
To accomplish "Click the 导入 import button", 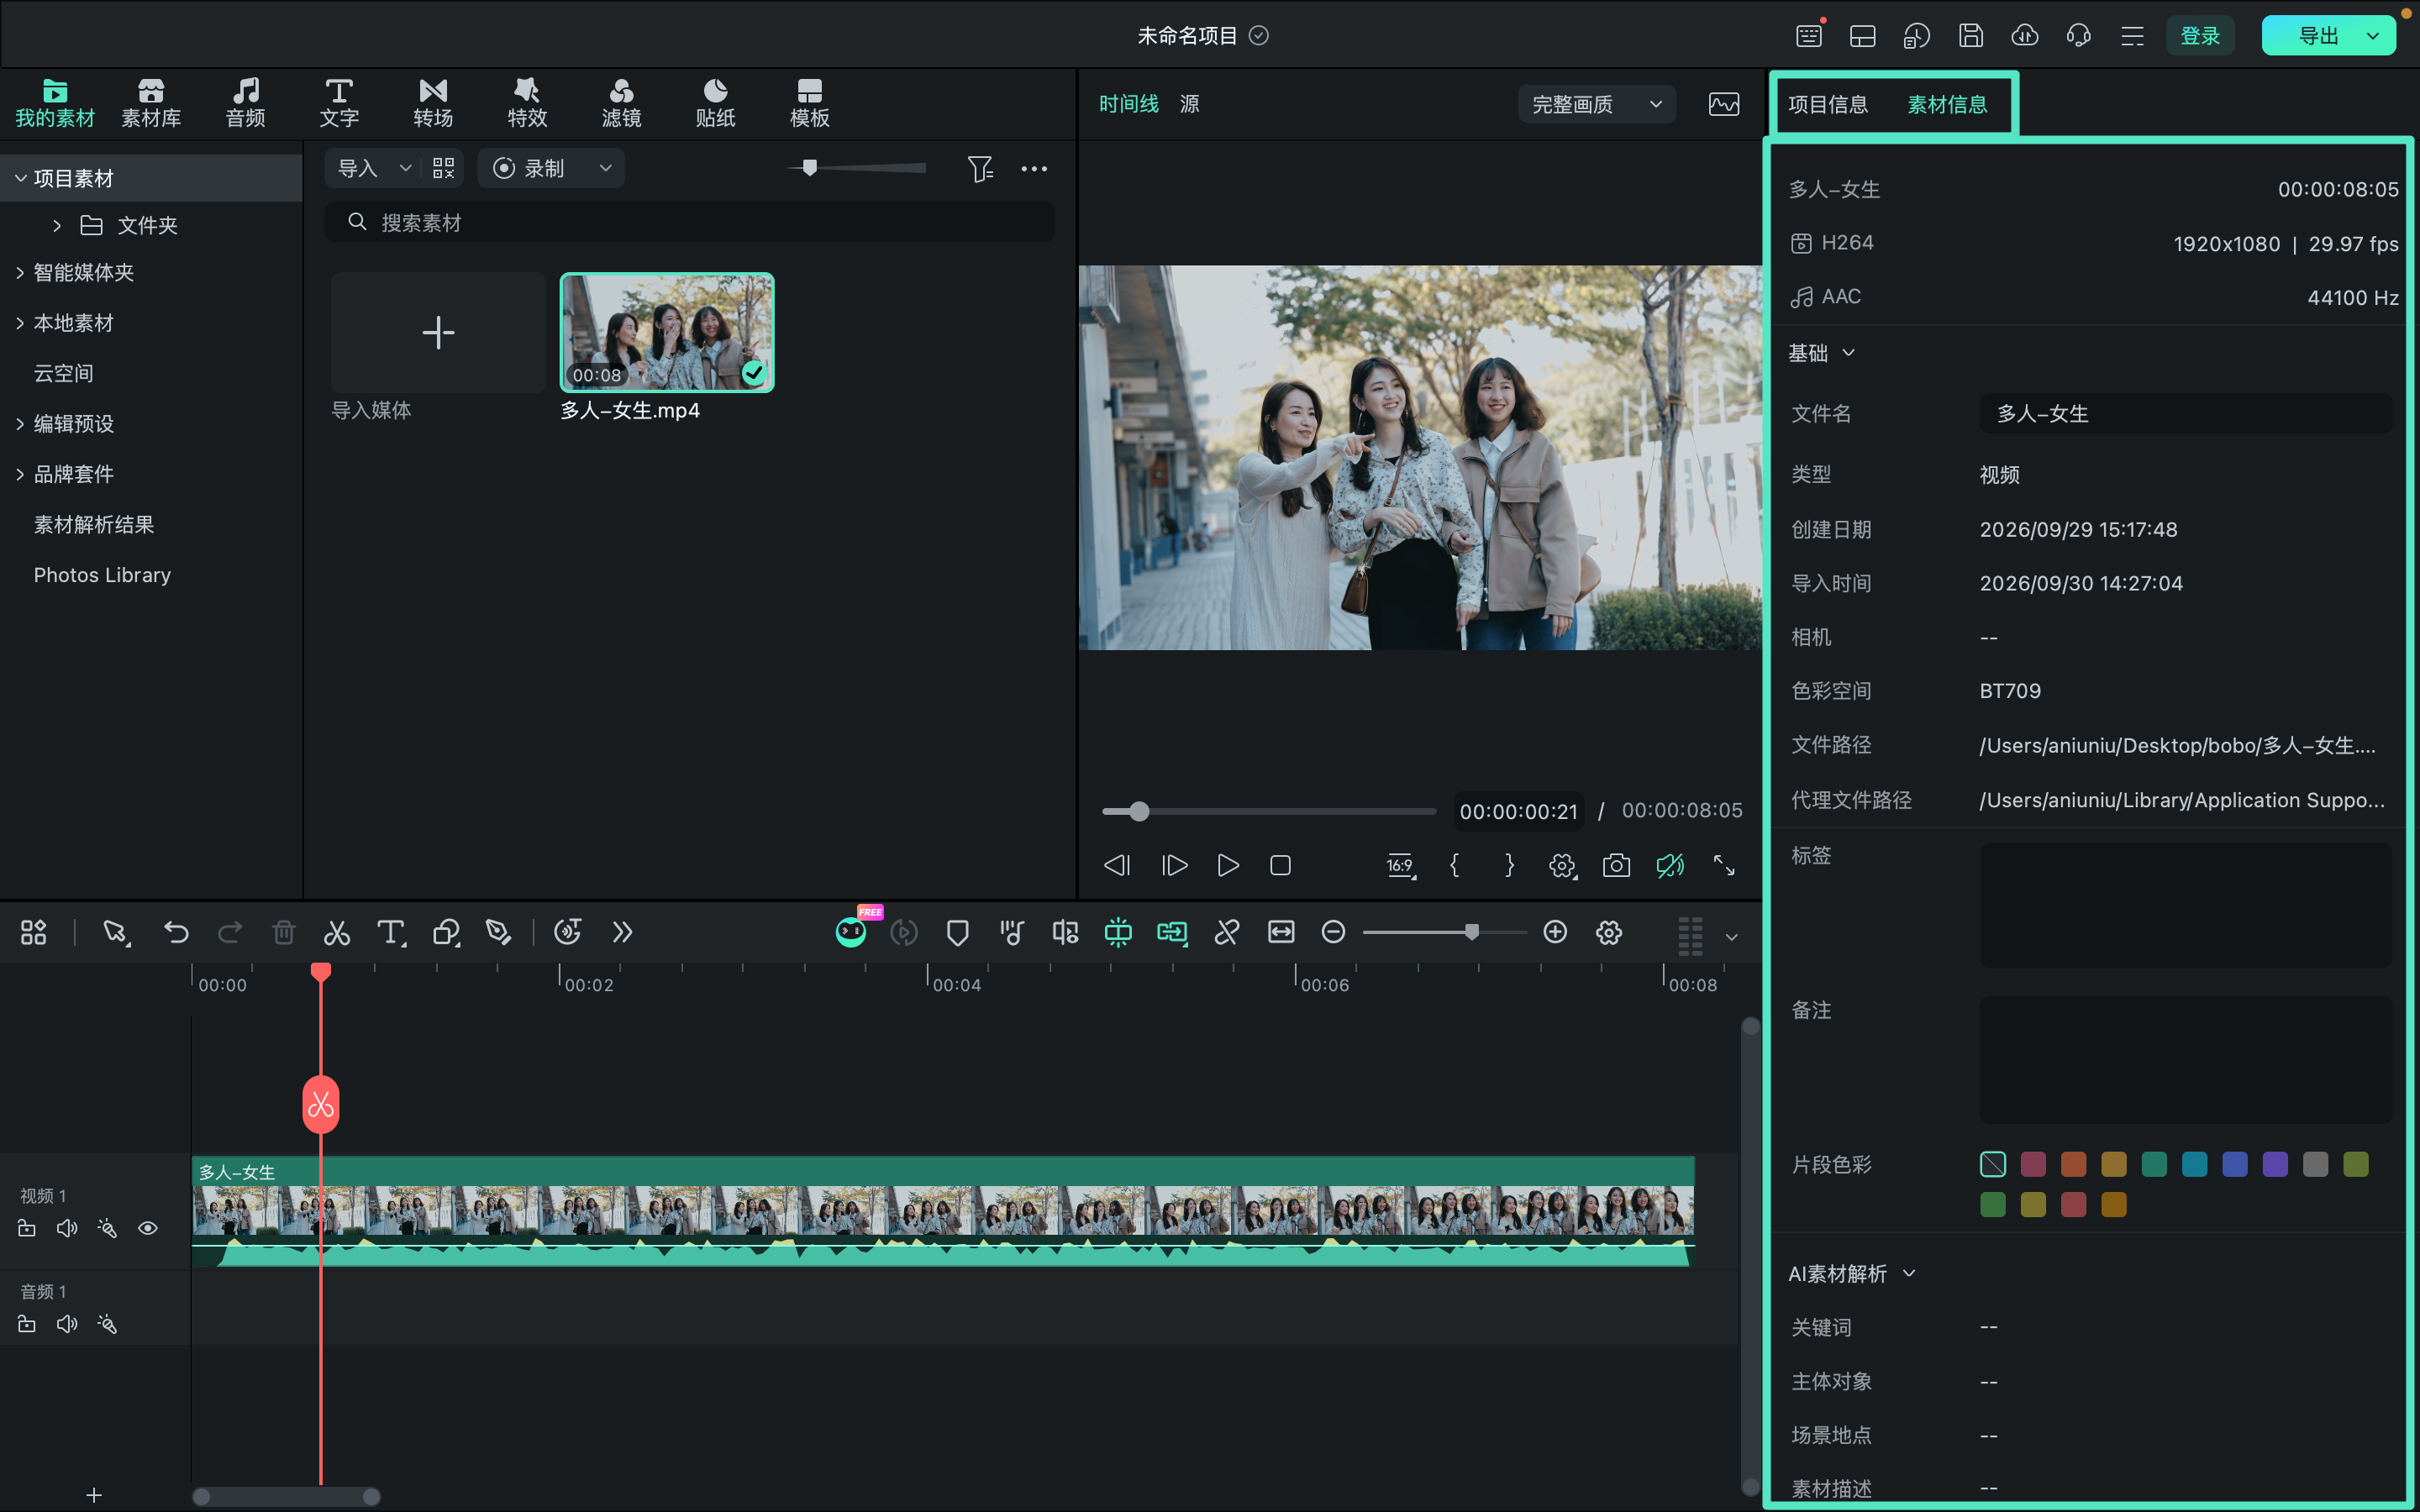I will pos(357,168).
